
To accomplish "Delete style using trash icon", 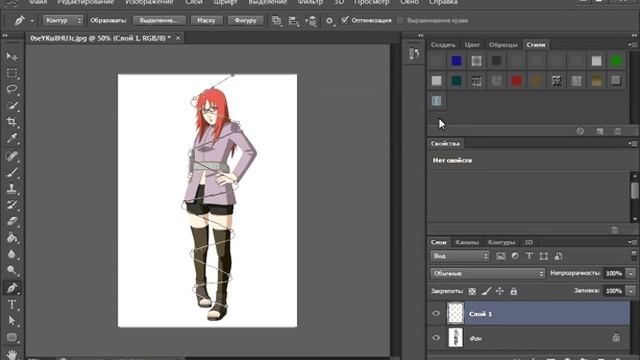I will [x=618, y=131].
